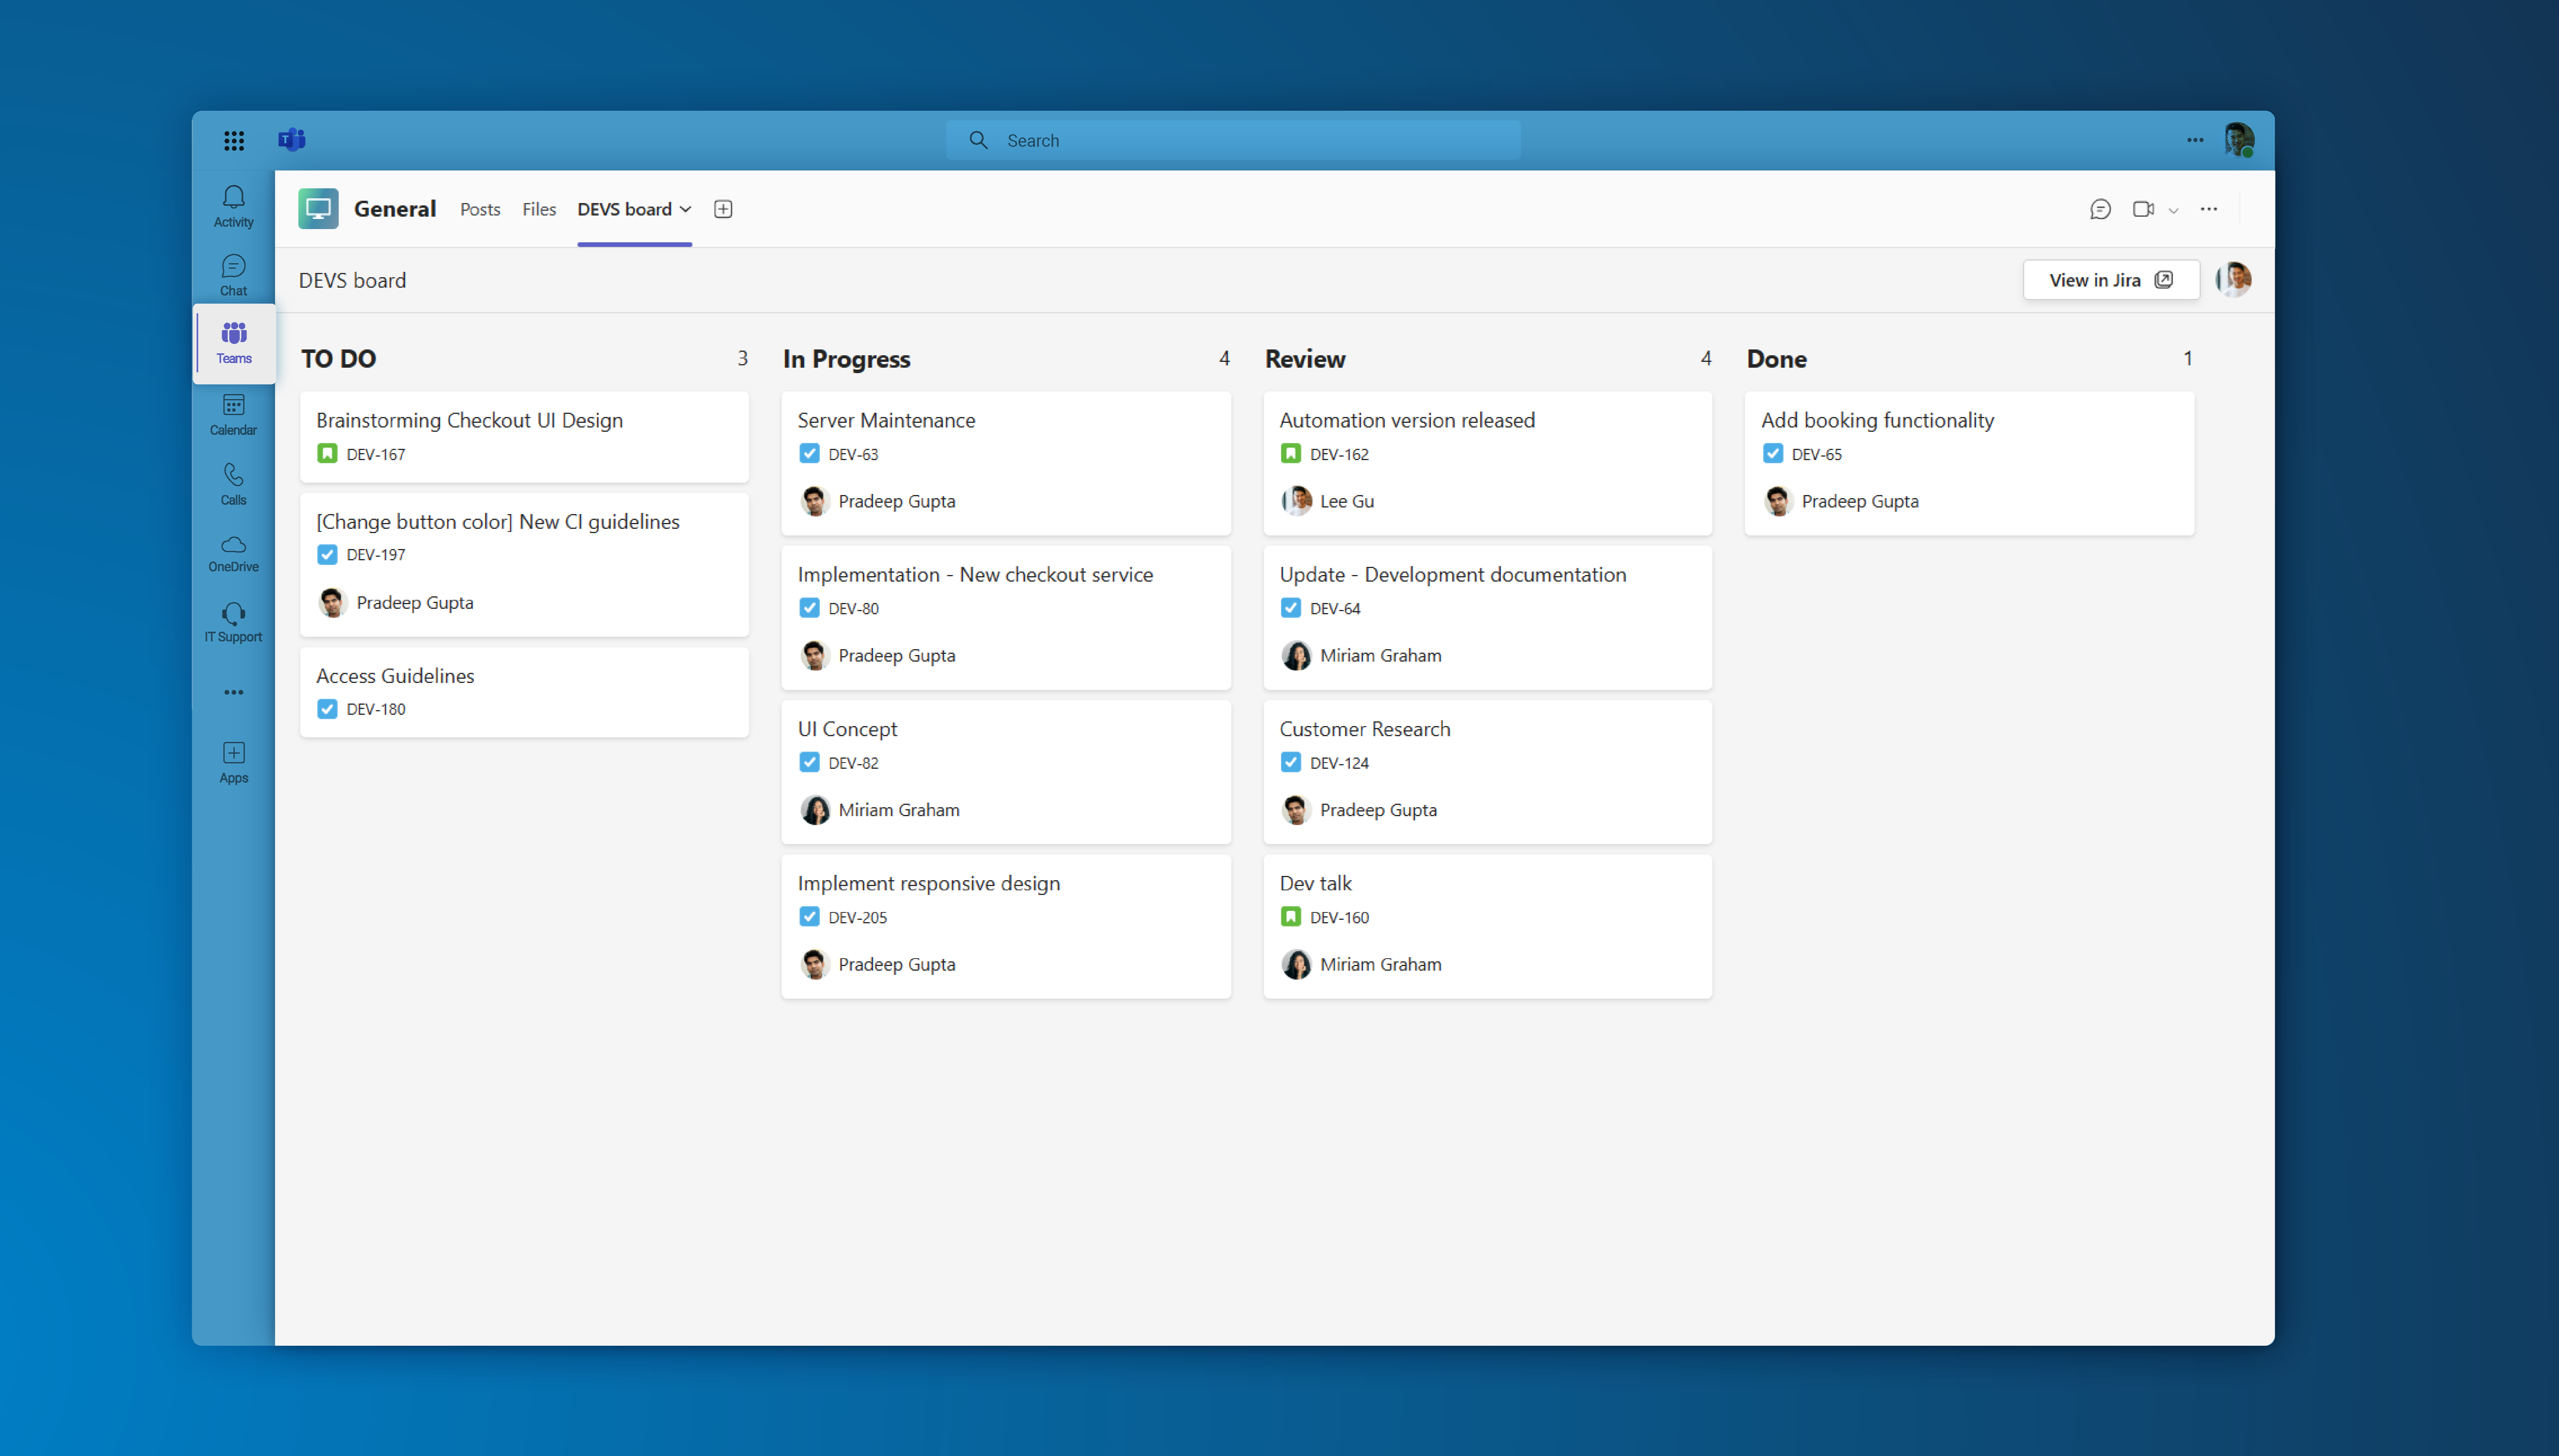Expand the DEVS board tab dropdown
Viewport: 2559px width, 1456px height.
[686, 209]
